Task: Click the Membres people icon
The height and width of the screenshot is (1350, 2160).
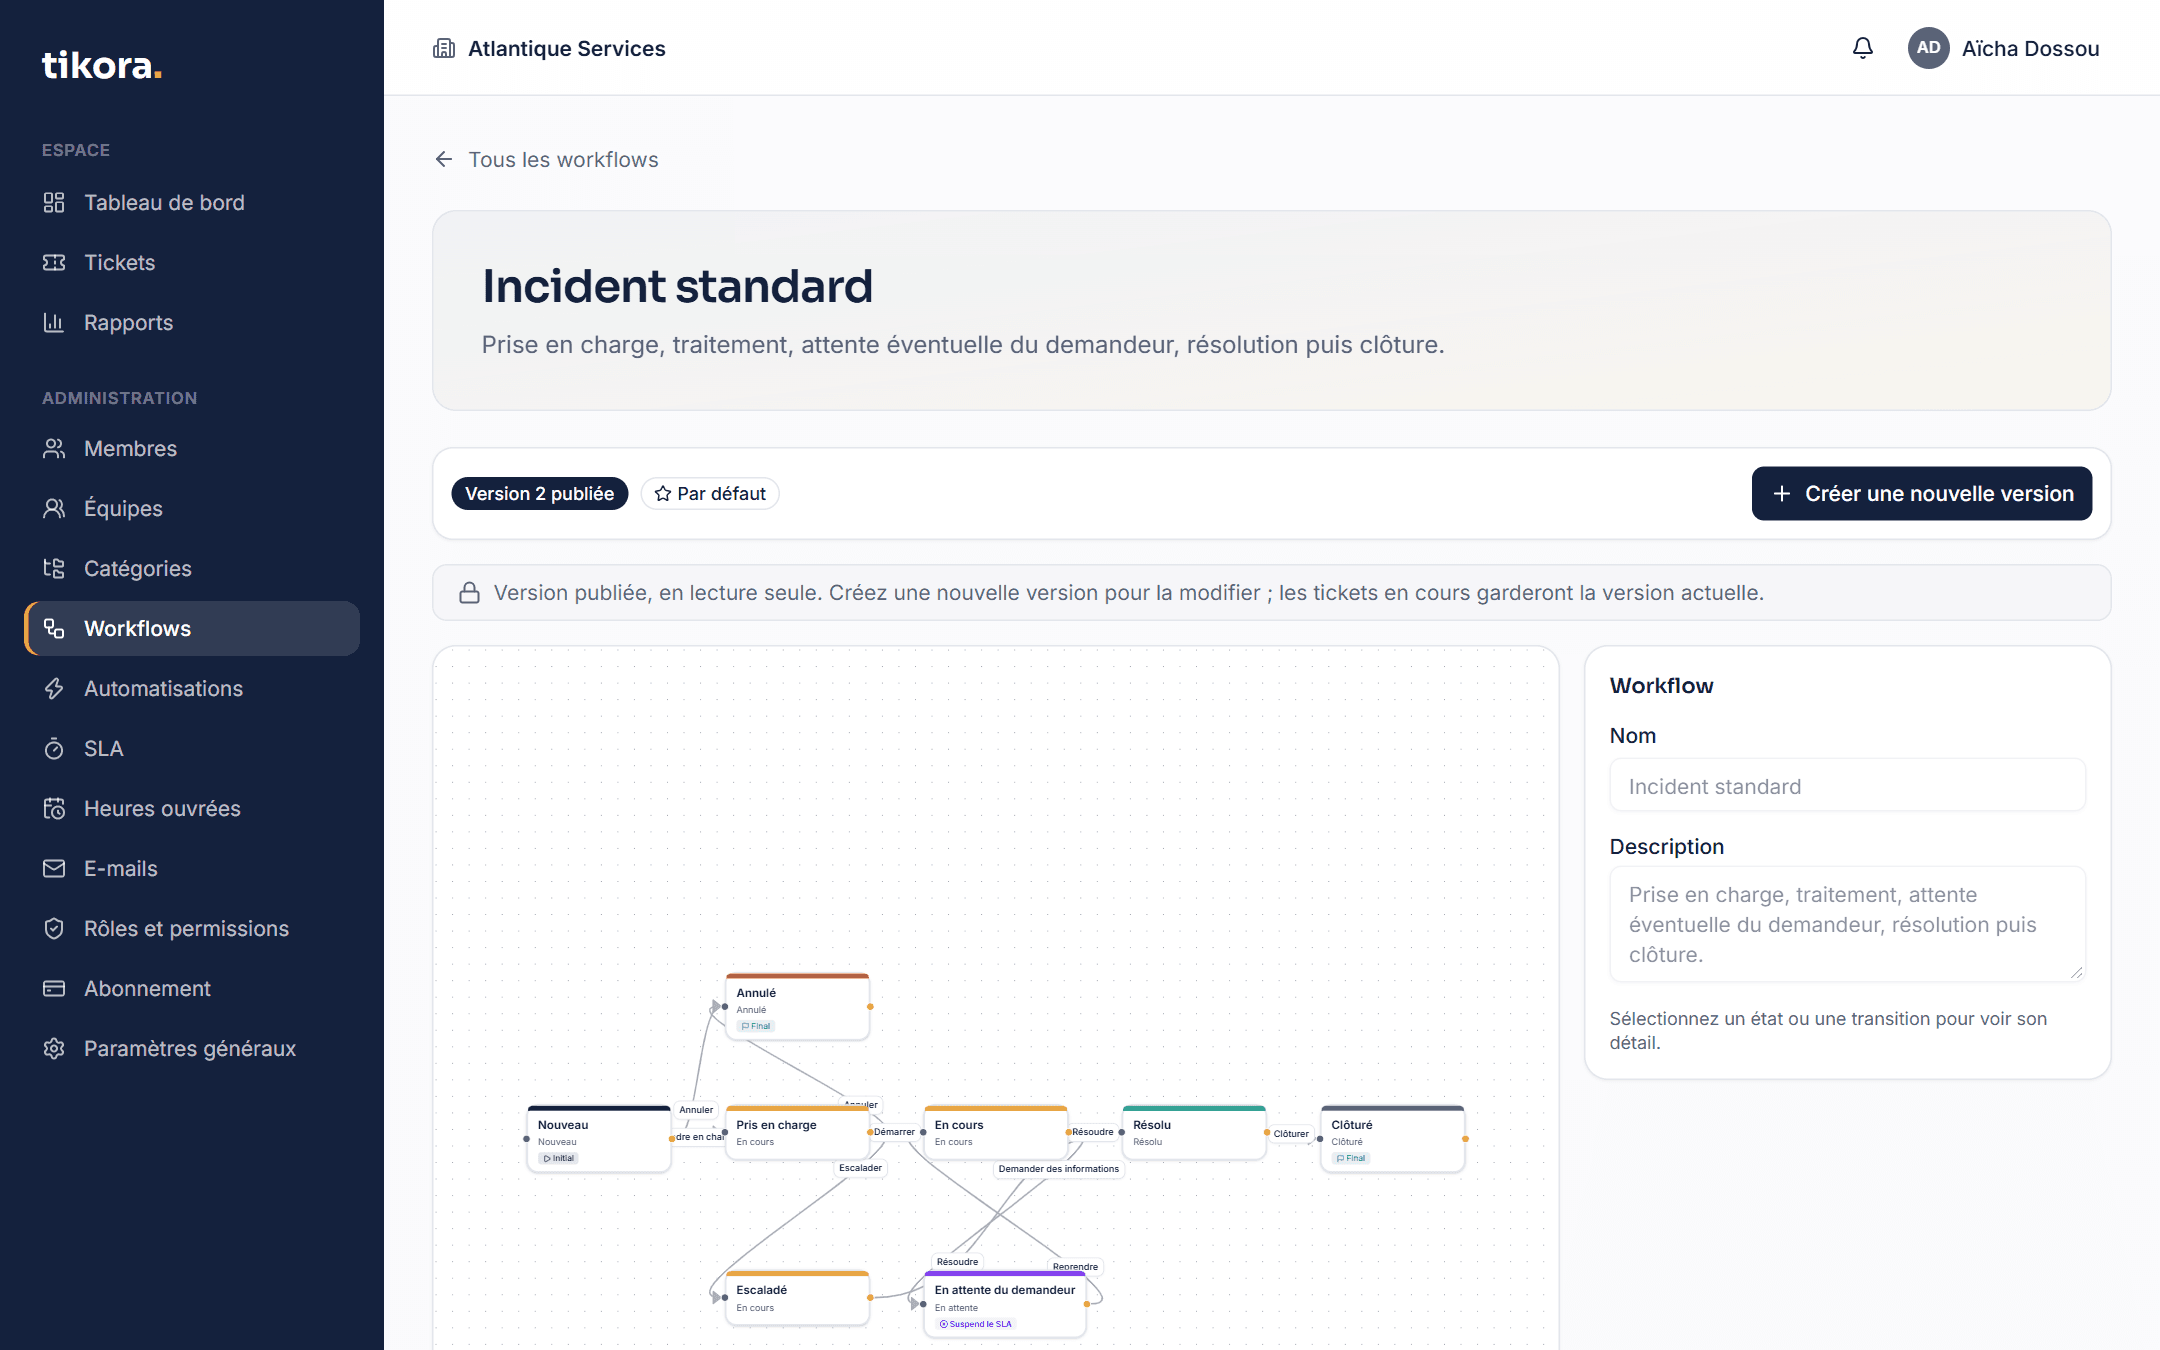Action: (54, 448)
